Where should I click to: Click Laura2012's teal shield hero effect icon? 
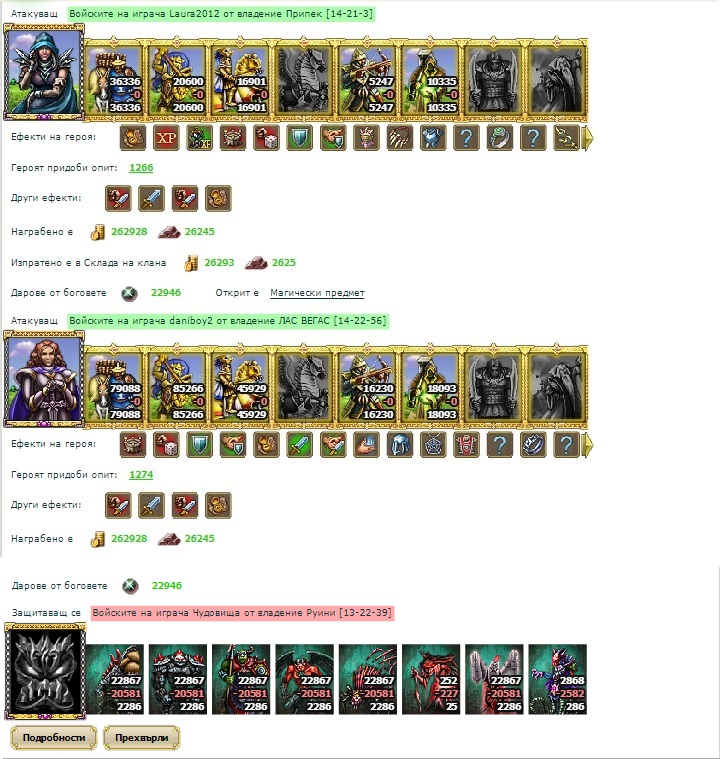(x=300, y=138)
